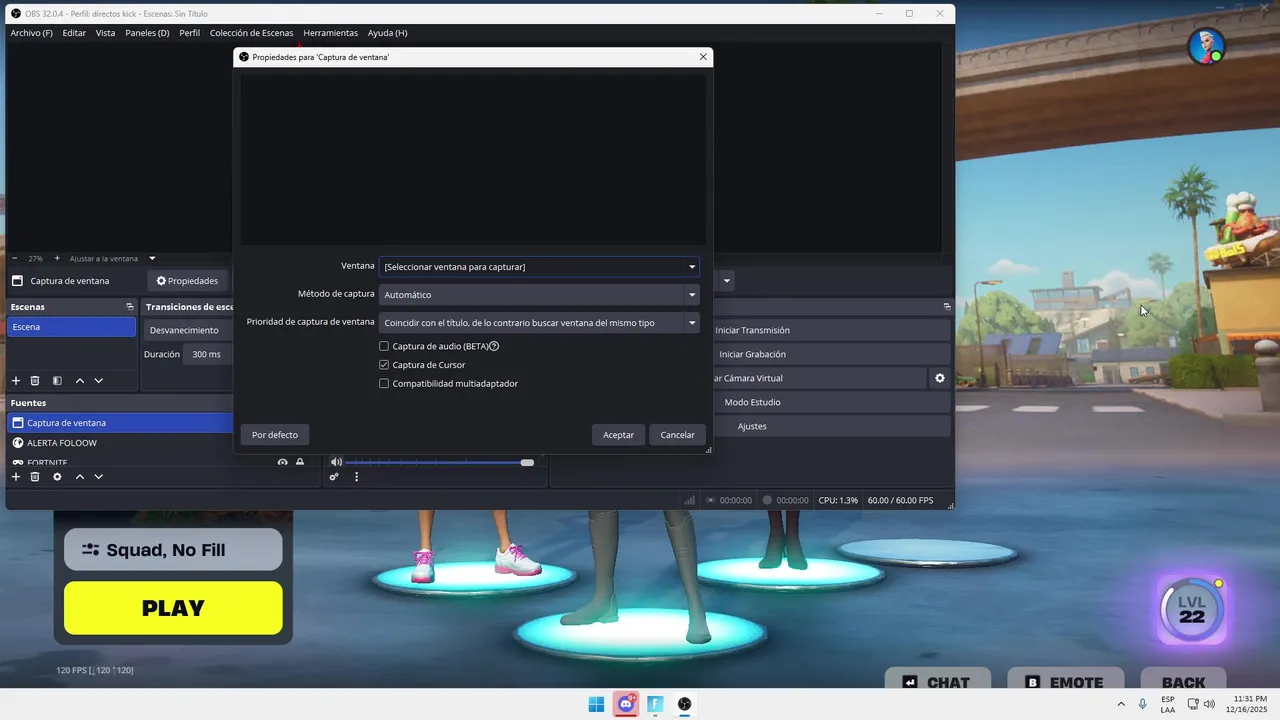Undock the Controls panel icon
The image size is (1280, 720).
pyautogui.click(x=947, y=307)
